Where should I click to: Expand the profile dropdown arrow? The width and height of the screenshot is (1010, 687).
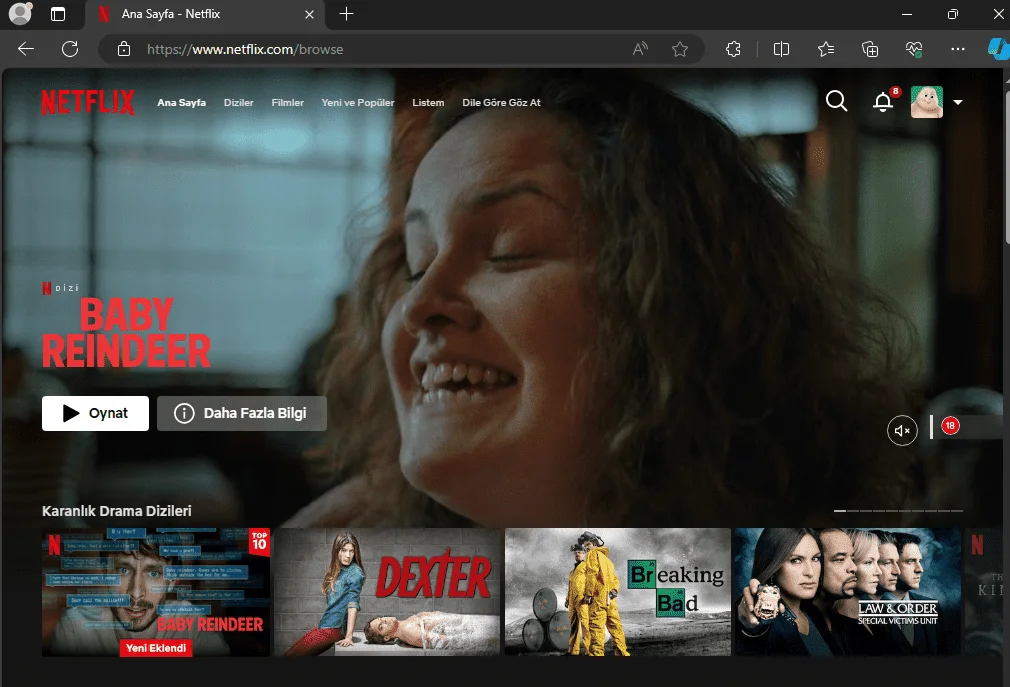[958, 102]
